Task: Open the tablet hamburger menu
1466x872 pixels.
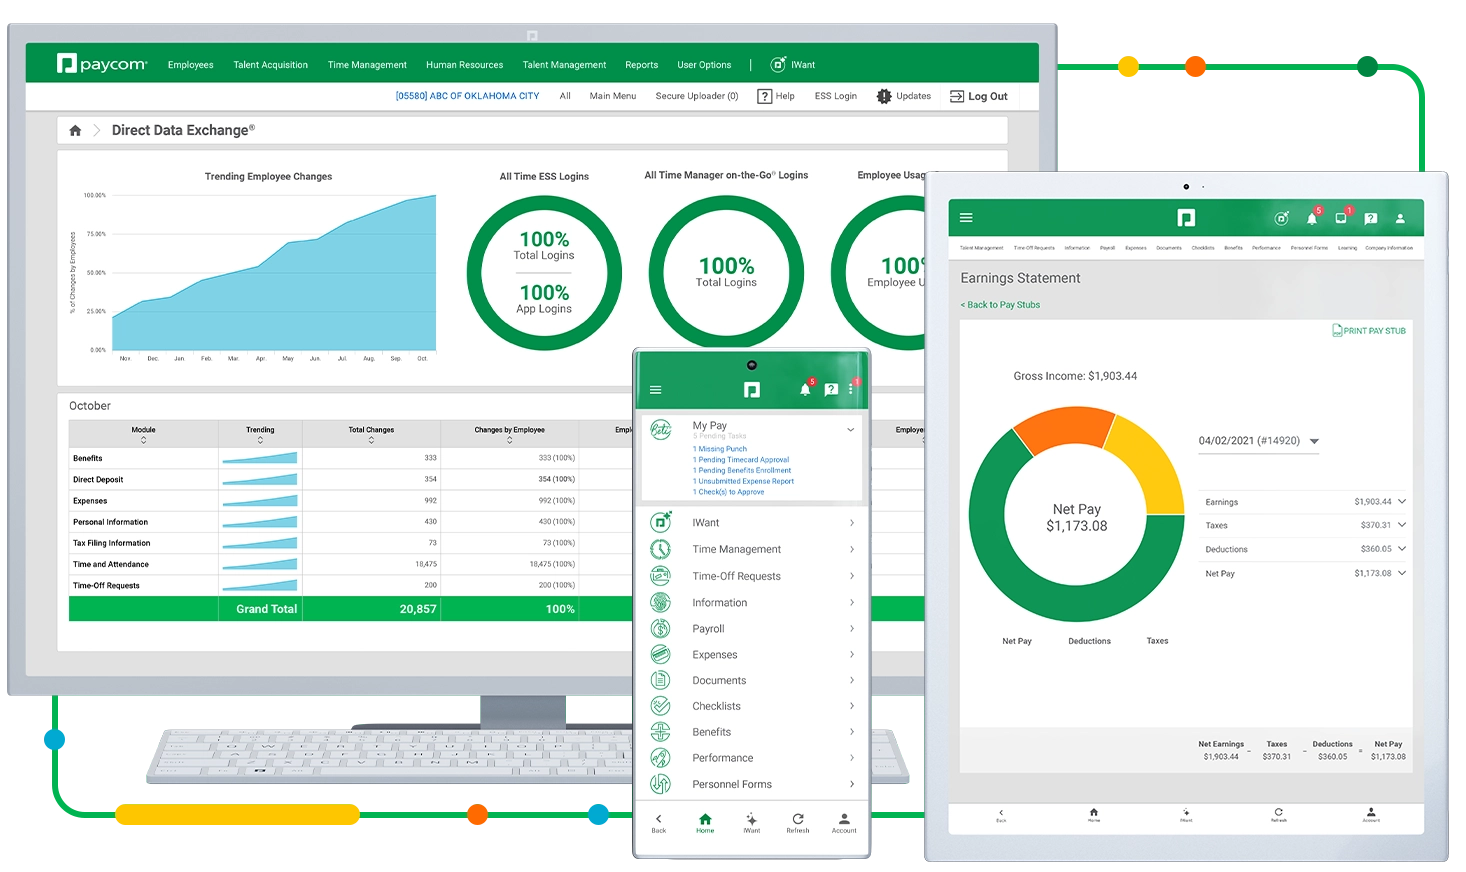Action: 966,217
